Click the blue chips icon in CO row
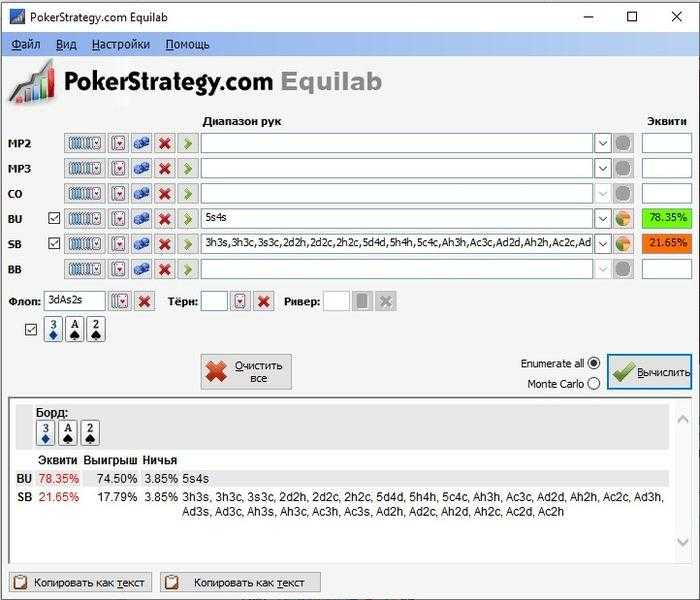Image resolution: width=700 pixels, height=600 pixels. click(x=142, y=194)
